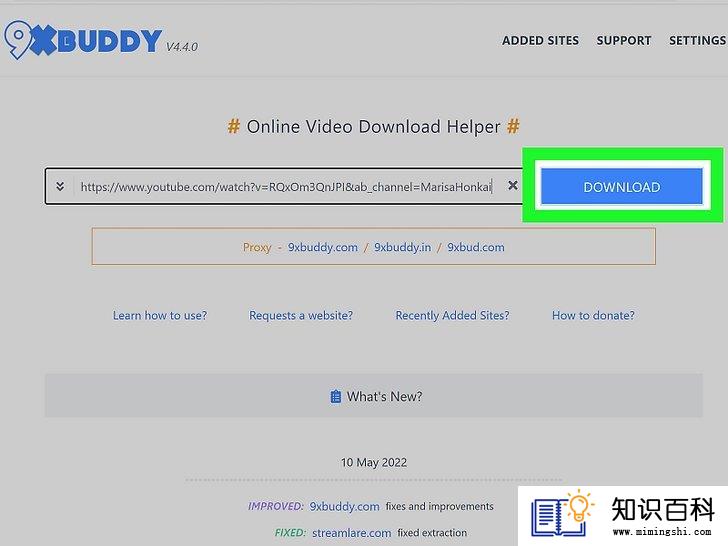Click the 10 May 2022 date text
This screenshot has height=546, width=728.
point(374,462)
